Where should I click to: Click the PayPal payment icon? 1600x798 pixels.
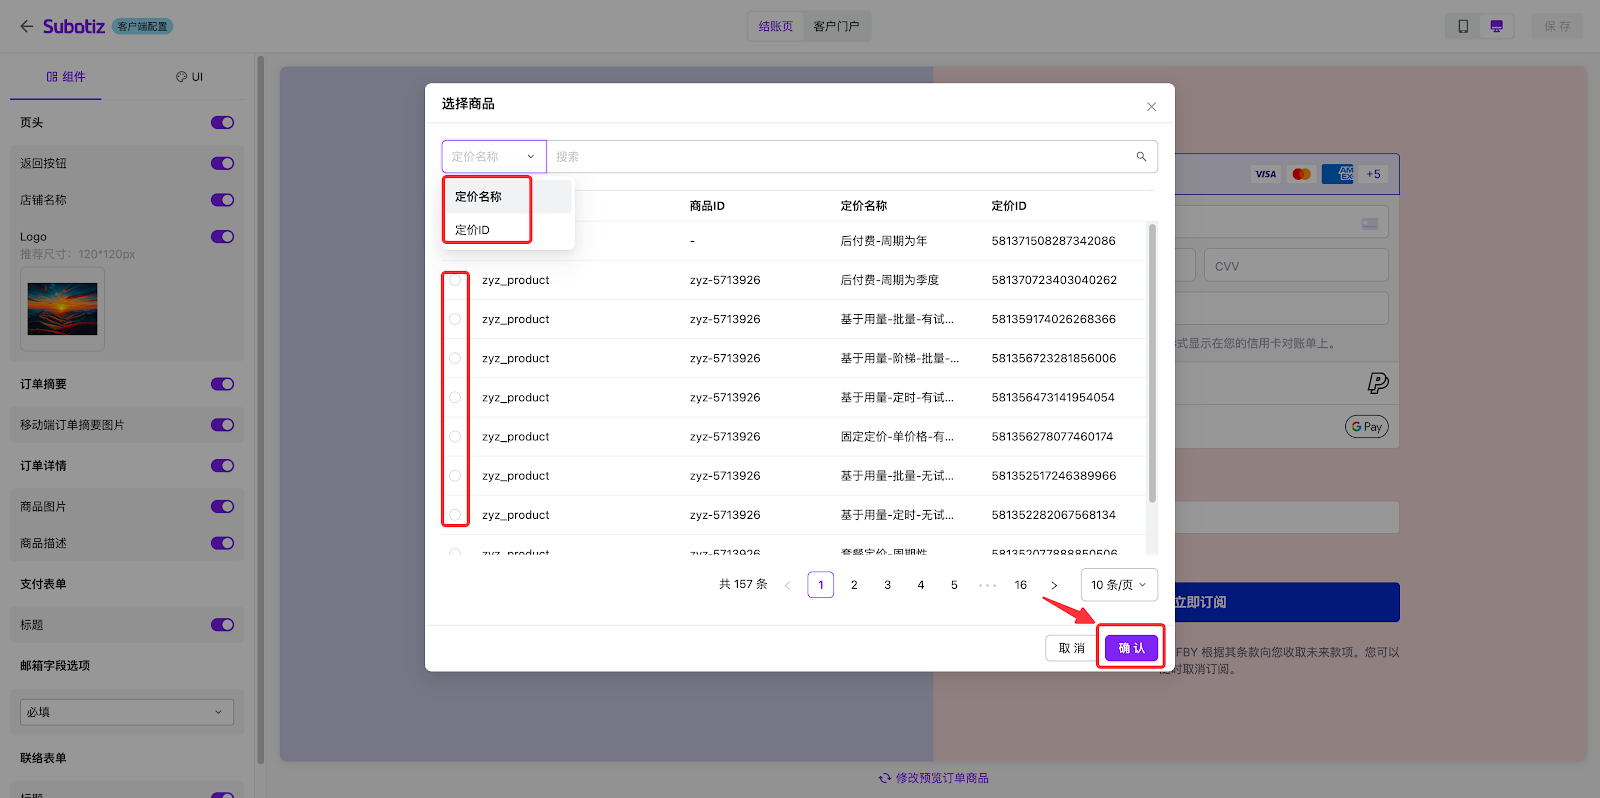click(x=1377, y=383)
